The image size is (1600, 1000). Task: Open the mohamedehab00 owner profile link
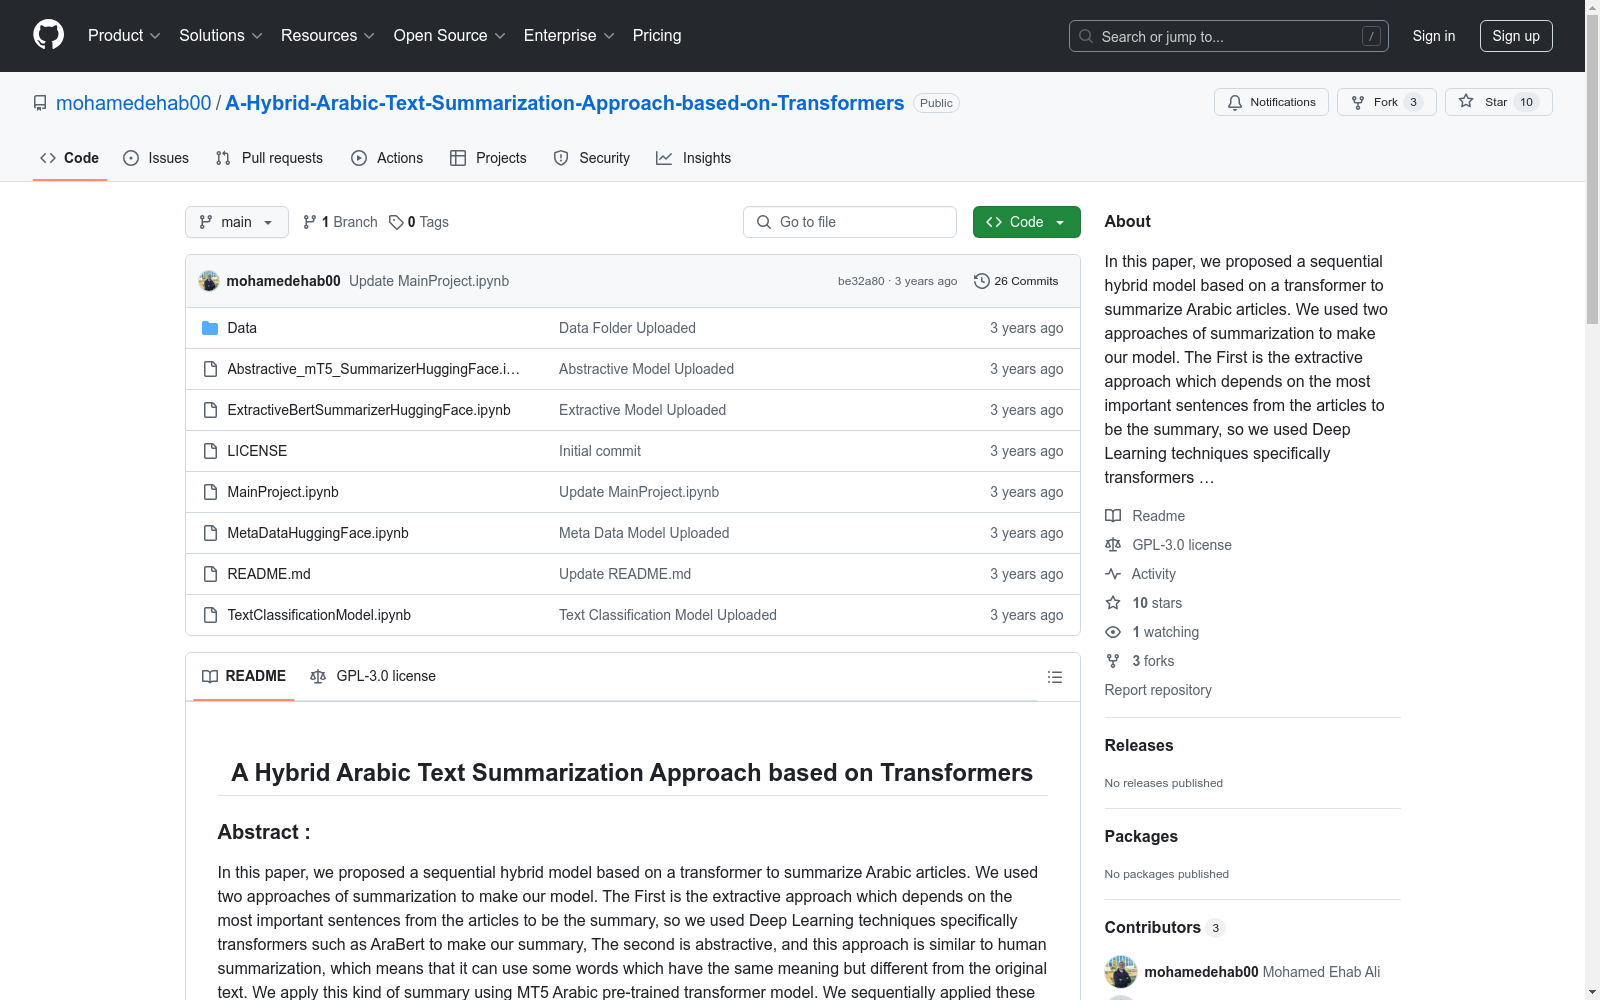134,103
